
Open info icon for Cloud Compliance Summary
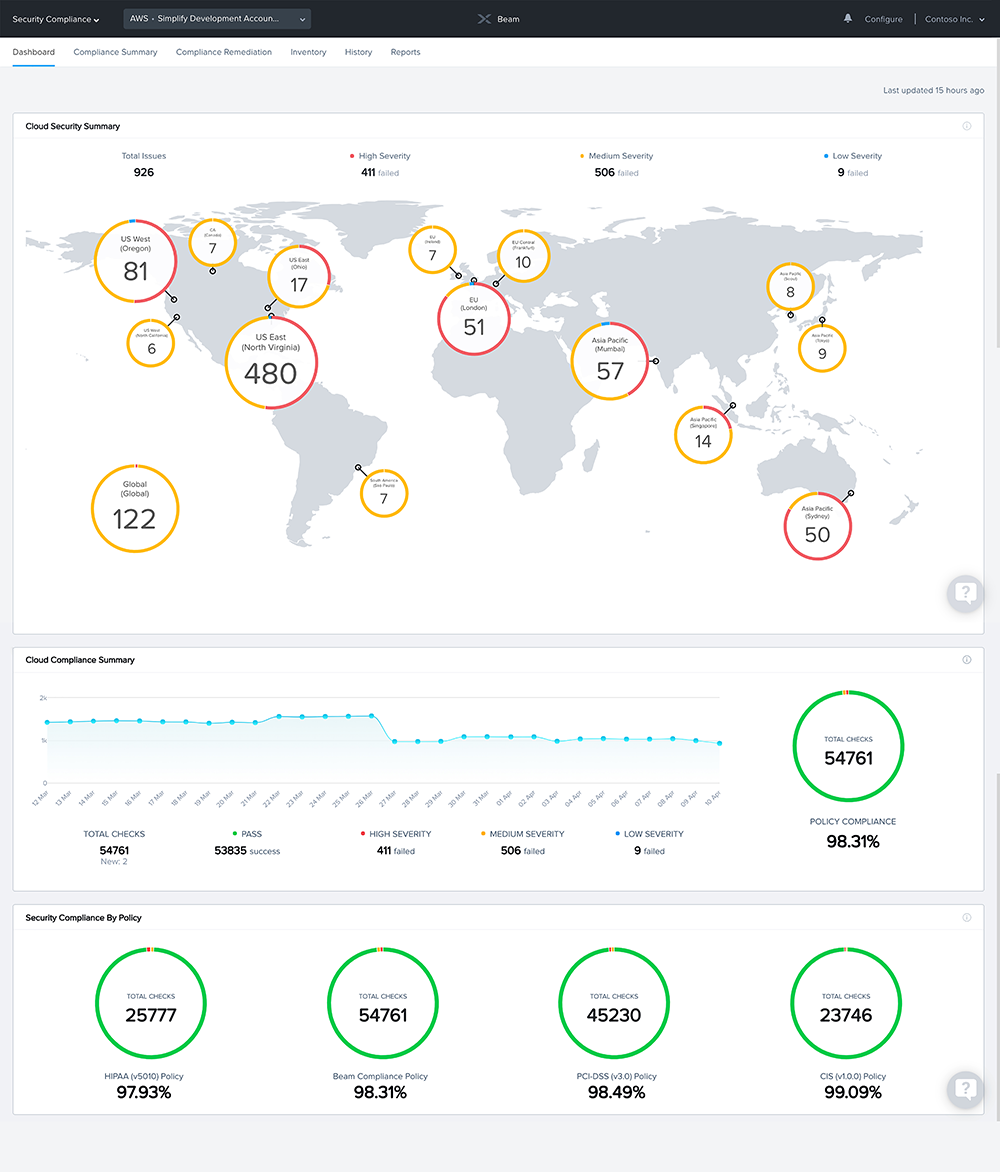tap(966, 660)
